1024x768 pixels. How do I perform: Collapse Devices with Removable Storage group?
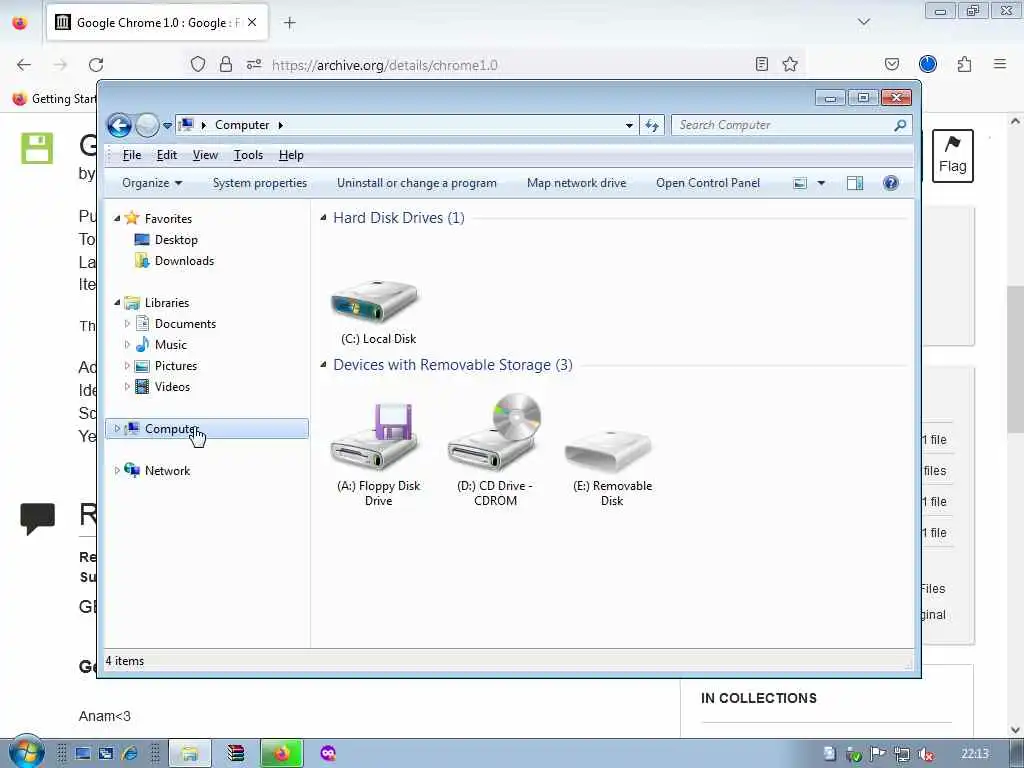pos(323,364)
